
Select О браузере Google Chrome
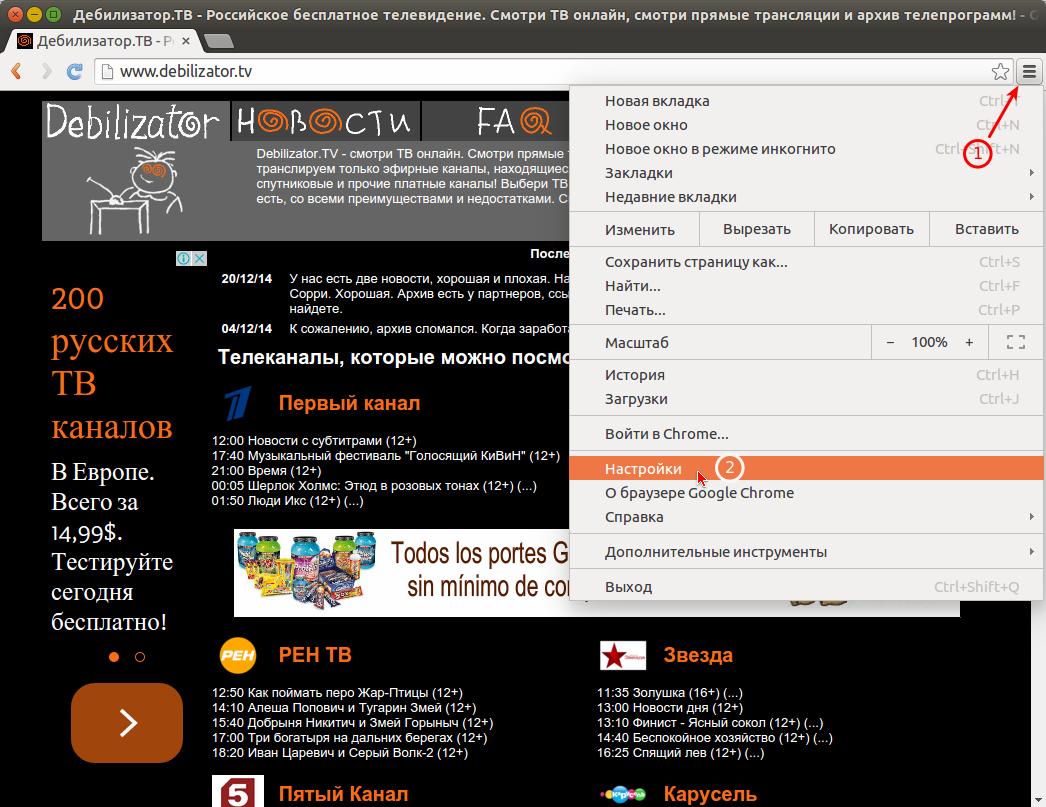point(806,493)
